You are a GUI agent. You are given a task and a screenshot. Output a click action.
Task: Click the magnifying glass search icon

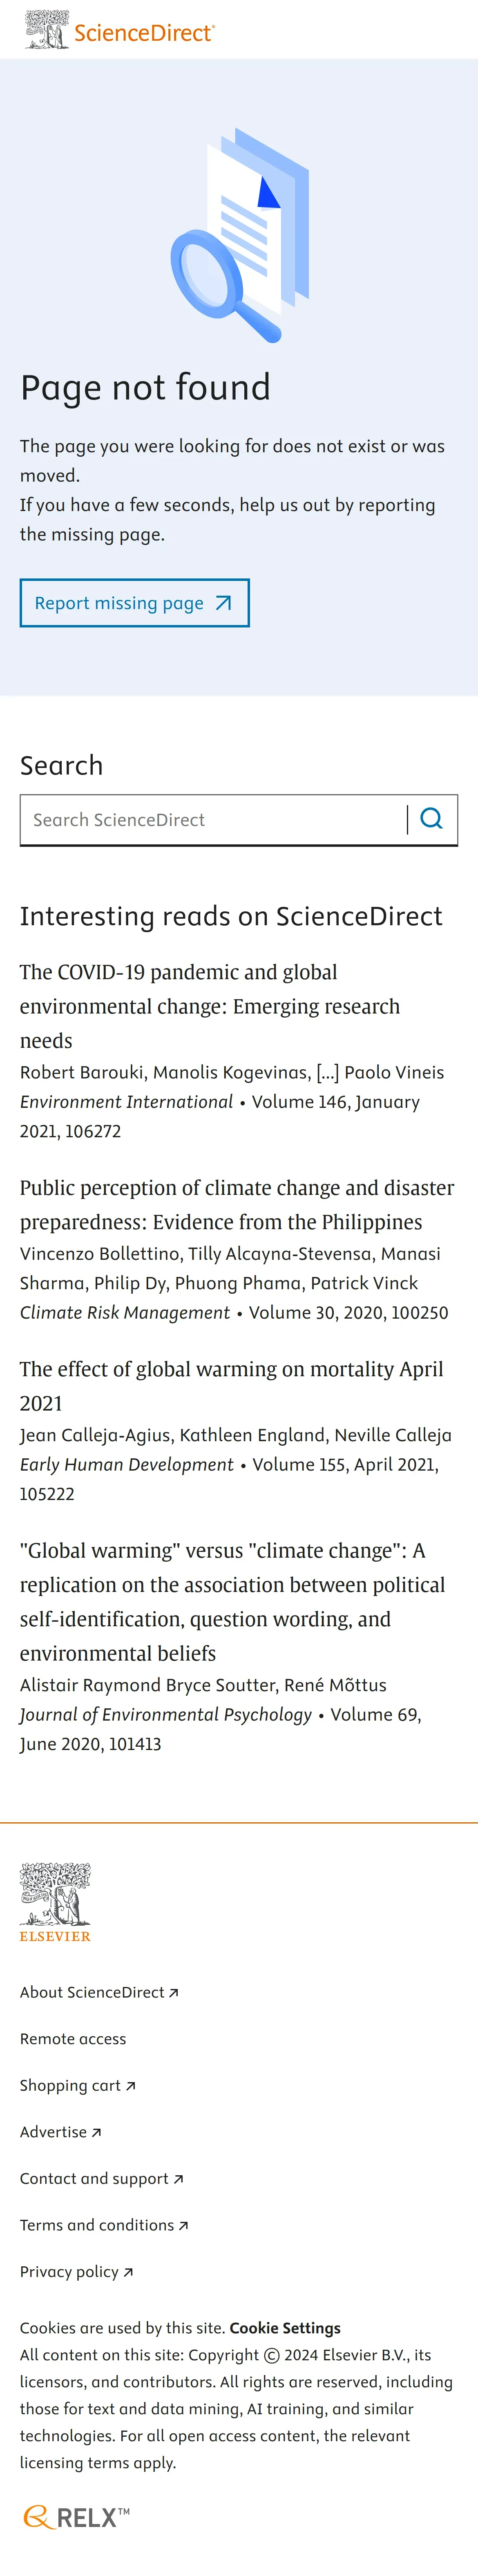[x=432, y=819]
